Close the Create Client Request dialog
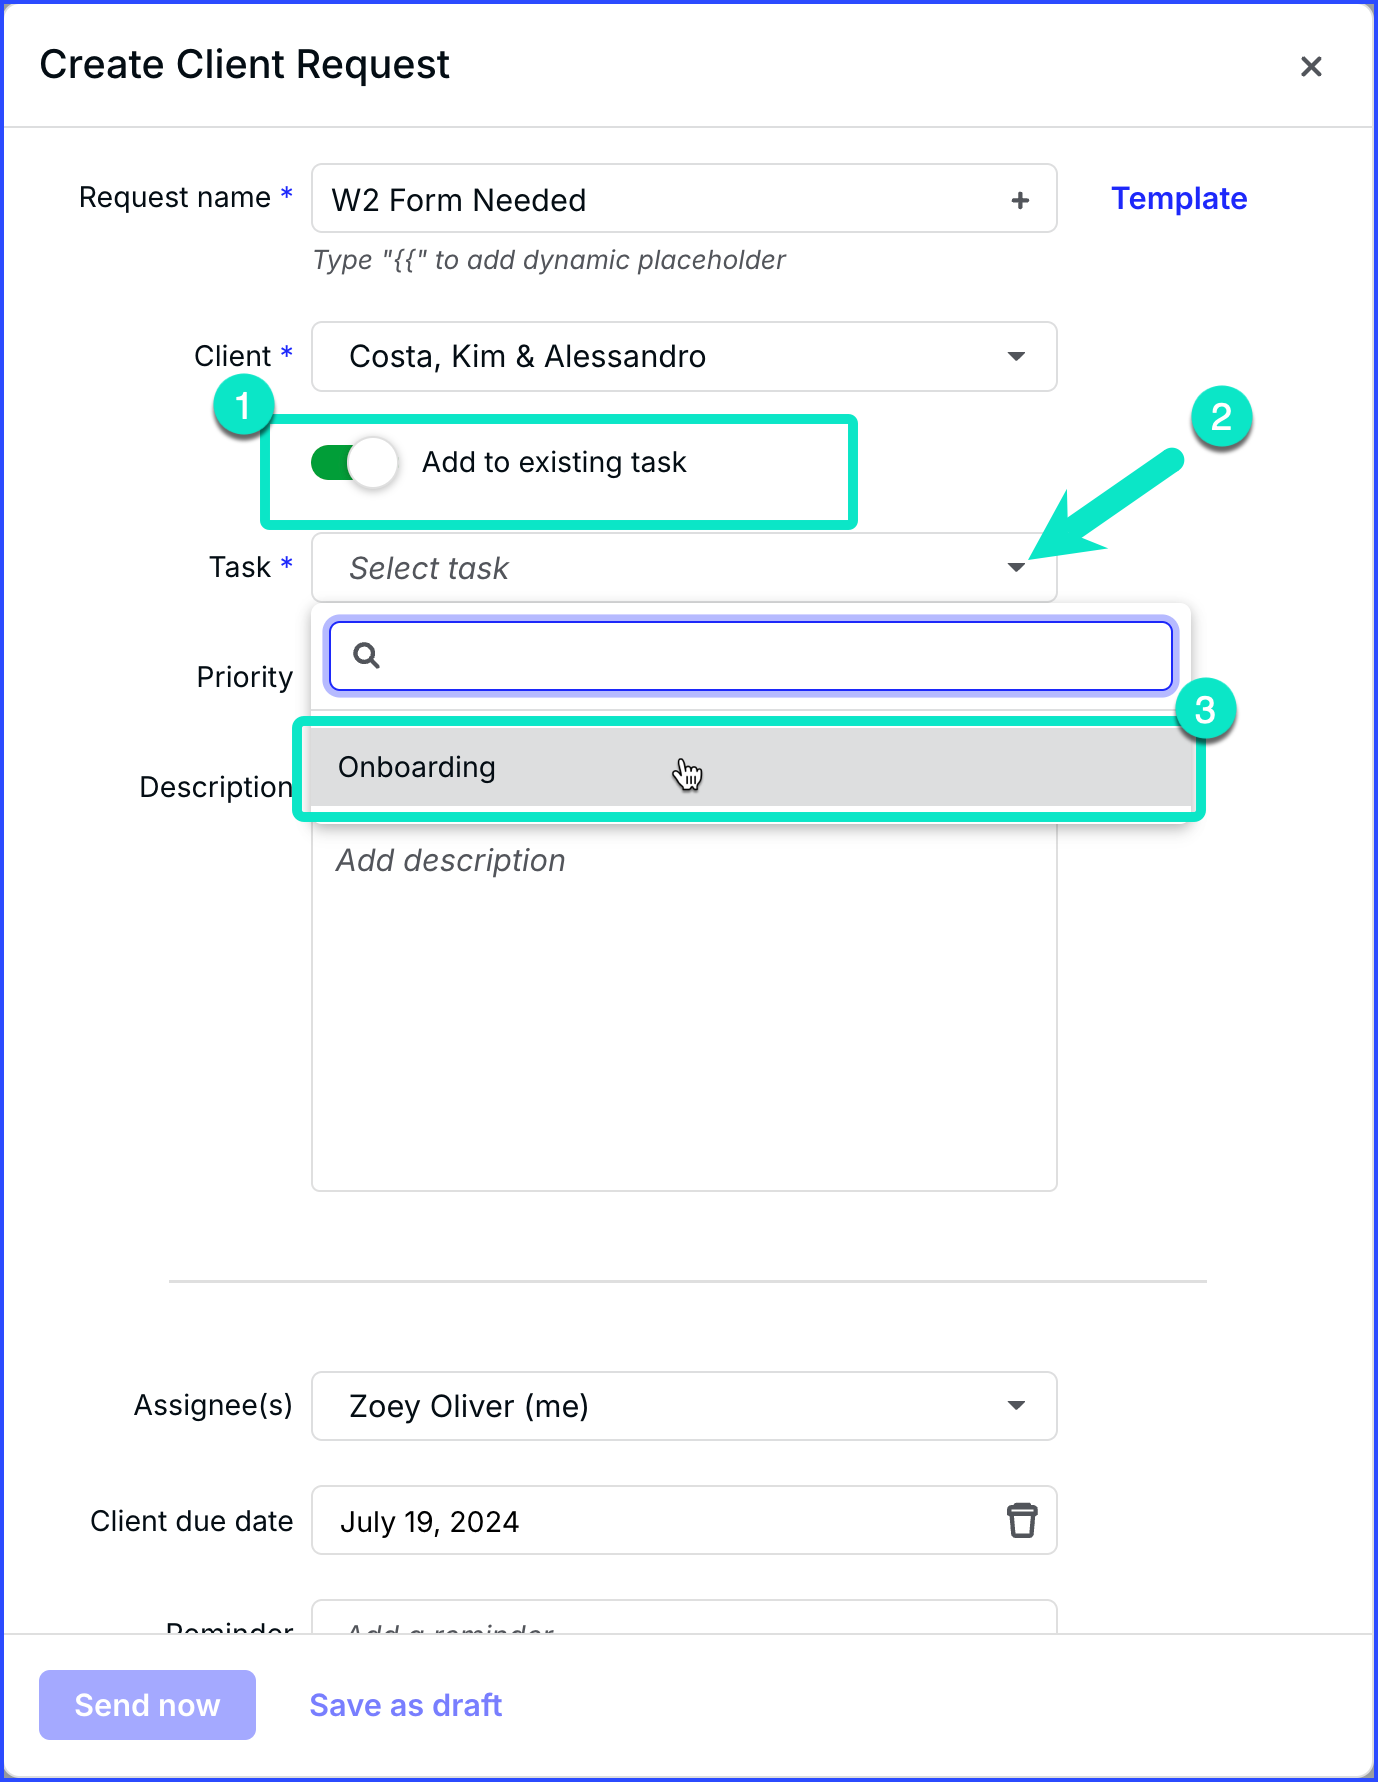This screenshot has width=1378, height=1782. 1311,66
